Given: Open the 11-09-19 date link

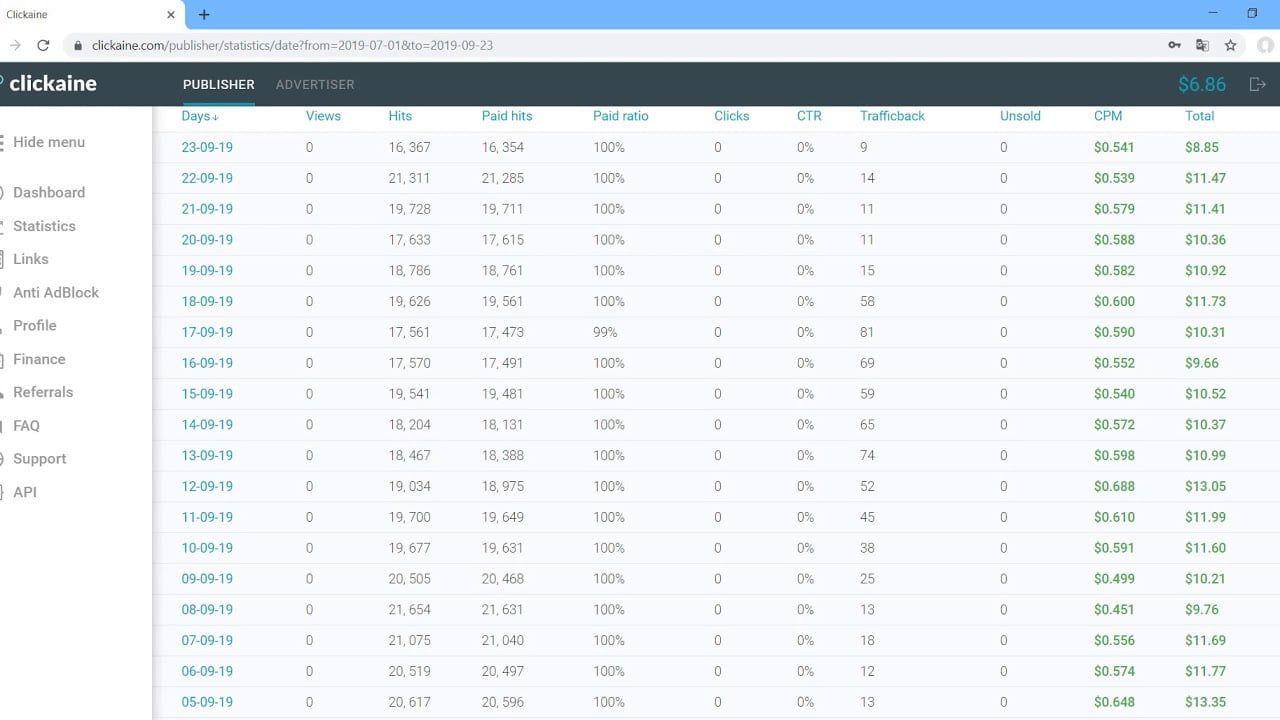Looking at the screenshot, I should pyautogui.click(x=207, y=517).
